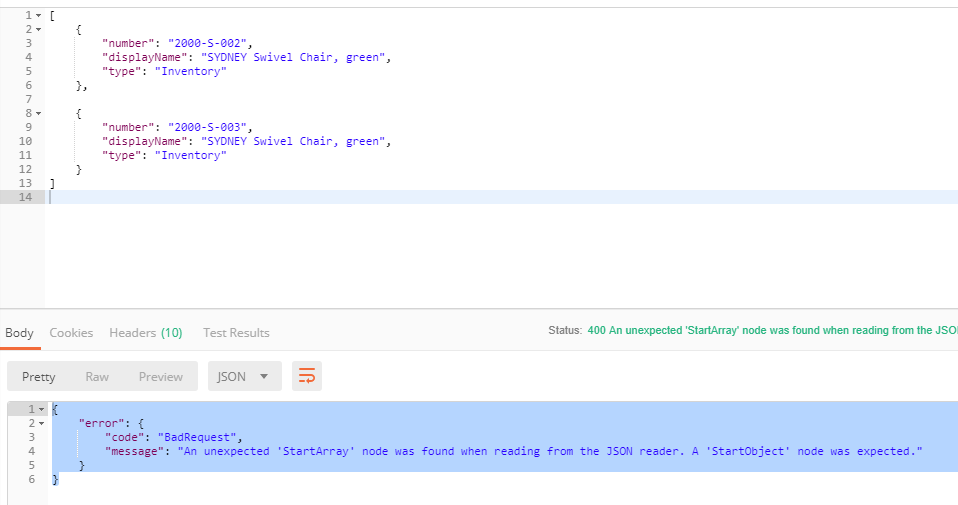Viewport: 958px width, 505px height.
Task: Click the "message" key in the response
Action: [134, 451]
